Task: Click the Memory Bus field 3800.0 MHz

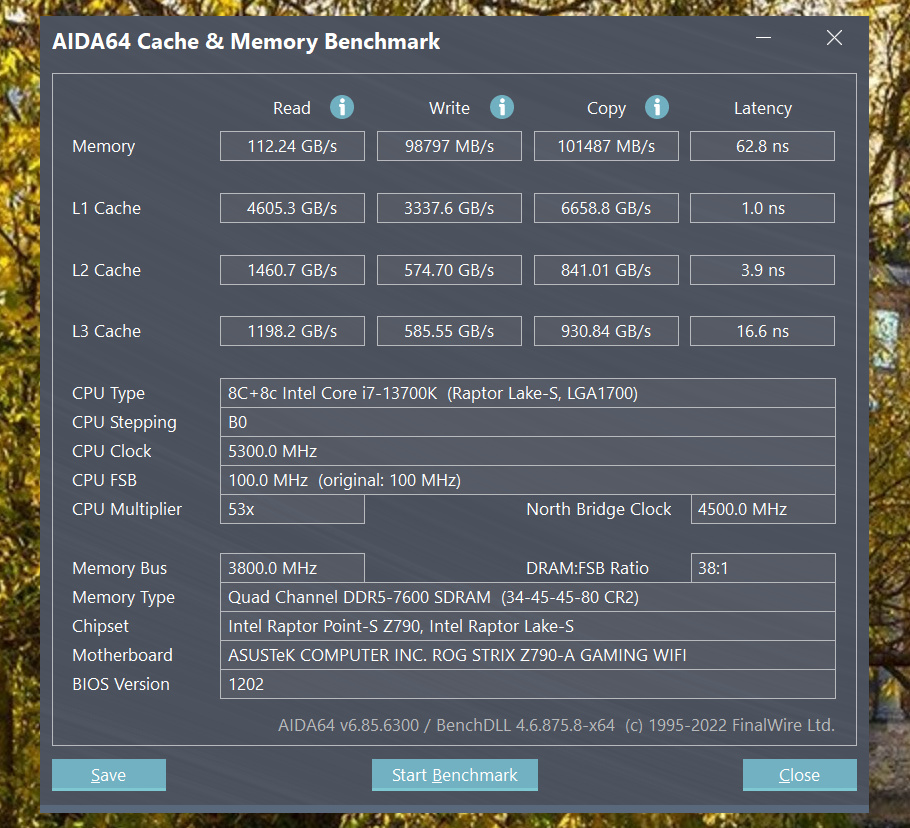Action: [x=292, y=568]
